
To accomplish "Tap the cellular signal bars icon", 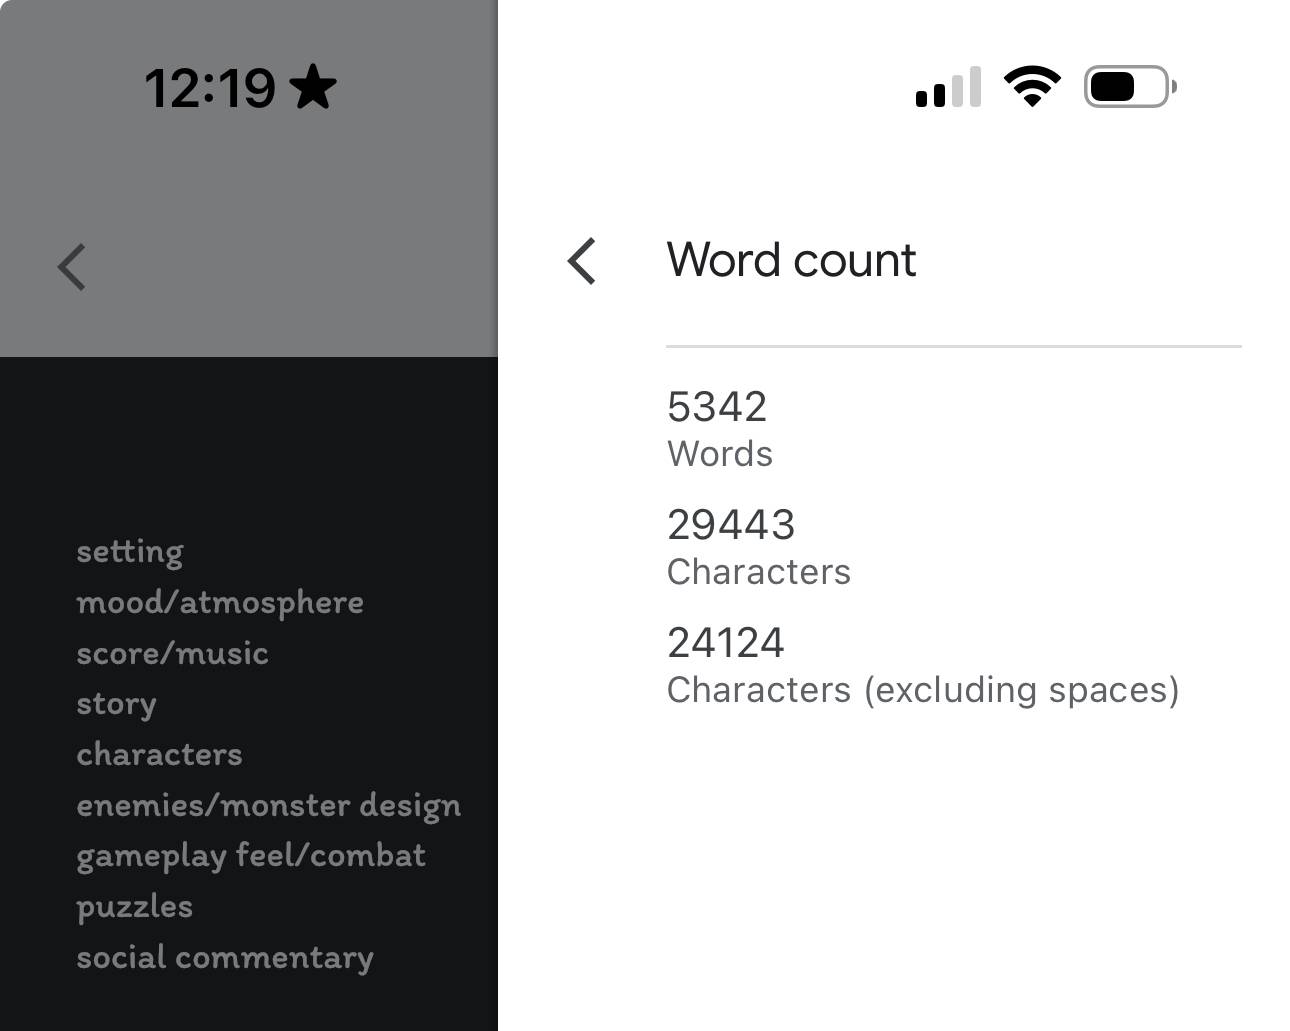I will [x=948, y=88].
